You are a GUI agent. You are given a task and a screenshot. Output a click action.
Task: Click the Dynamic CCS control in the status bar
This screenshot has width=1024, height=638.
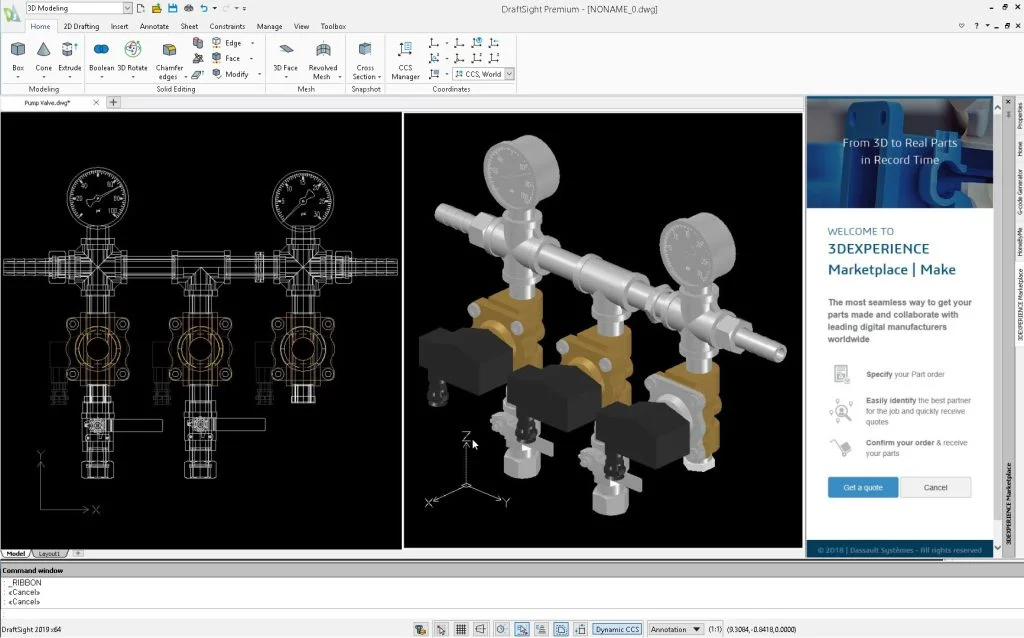617,629
